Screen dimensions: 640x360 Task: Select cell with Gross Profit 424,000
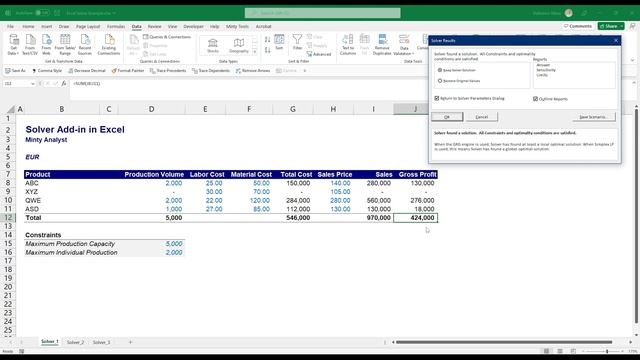416,218
